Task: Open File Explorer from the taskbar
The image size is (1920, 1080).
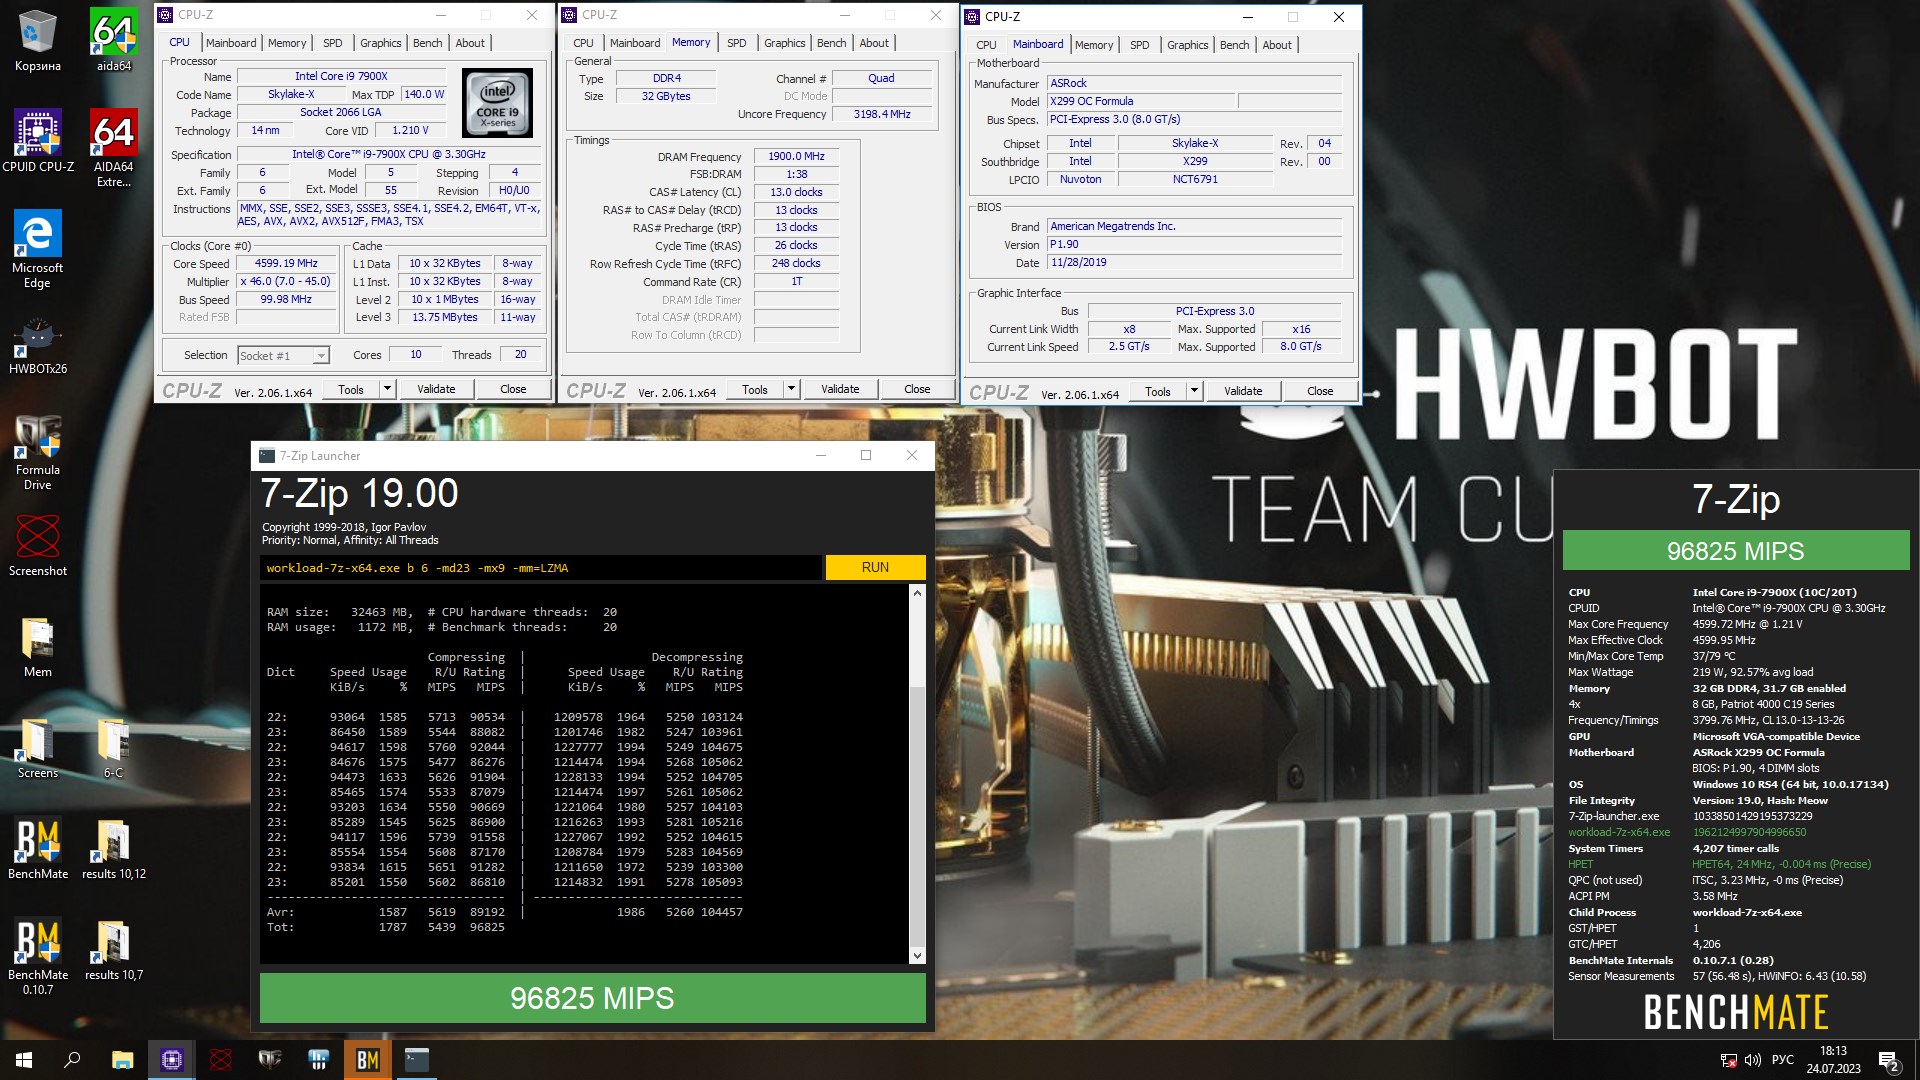Action: click(x=122, y=1060)
